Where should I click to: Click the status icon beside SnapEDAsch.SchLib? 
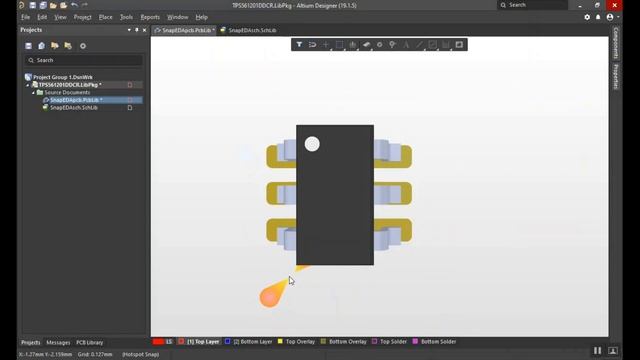(x=130, y=108)
